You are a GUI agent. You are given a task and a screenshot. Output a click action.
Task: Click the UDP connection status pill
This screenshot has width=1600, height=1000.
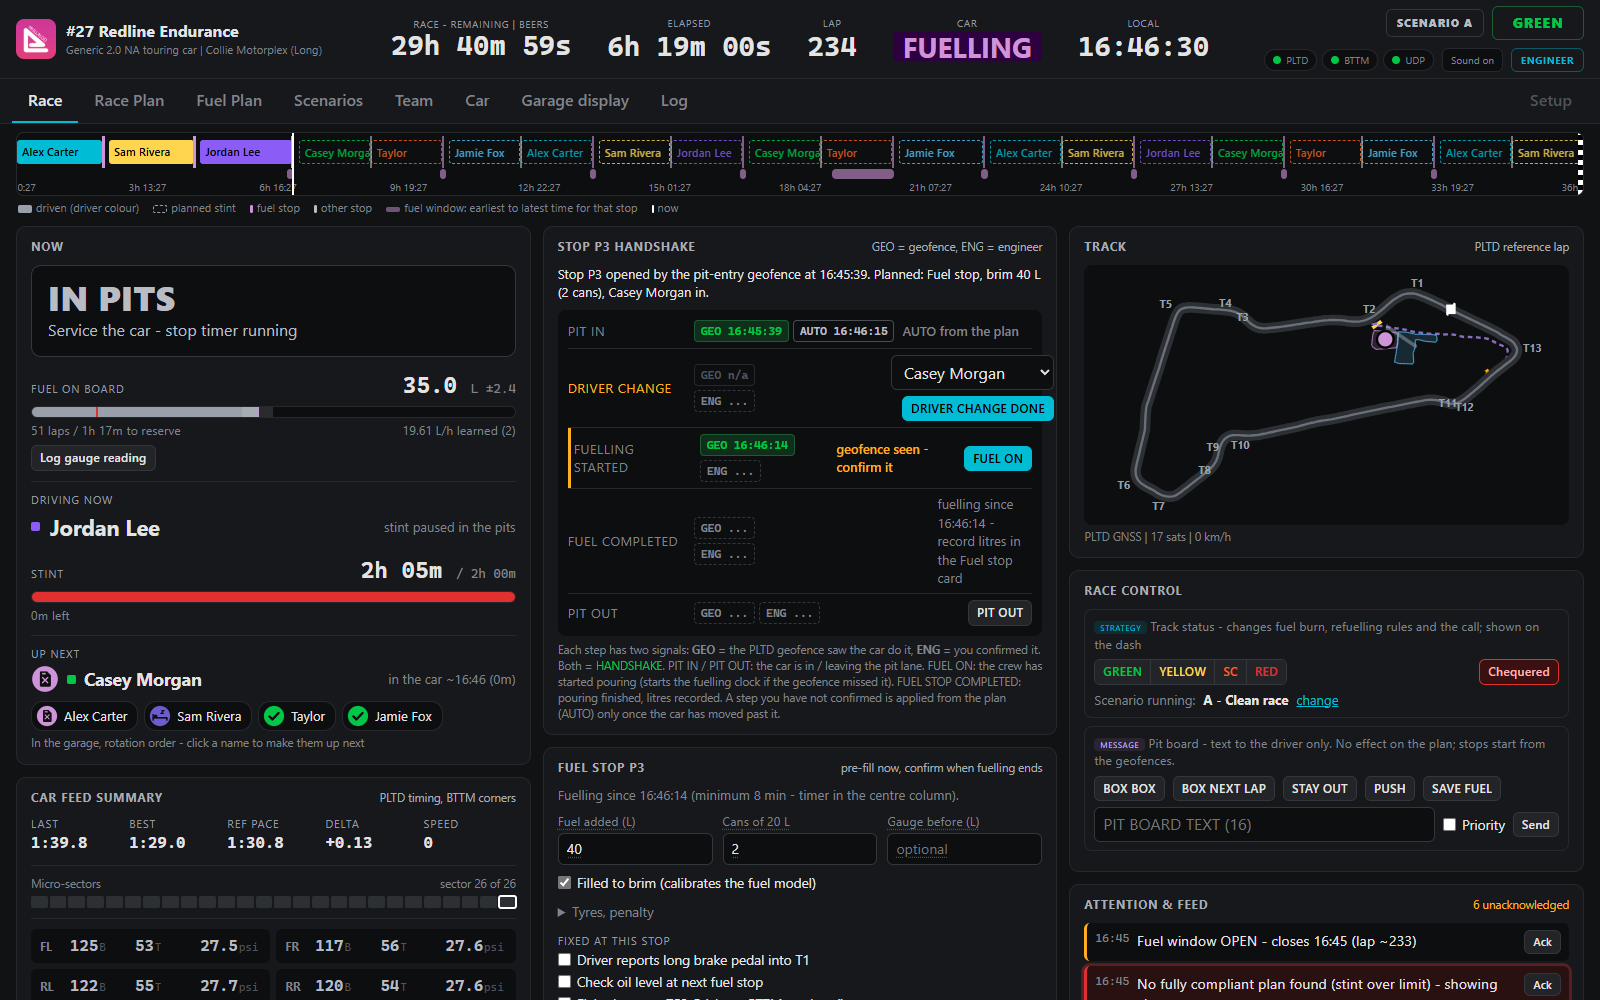coord(1408,60)
